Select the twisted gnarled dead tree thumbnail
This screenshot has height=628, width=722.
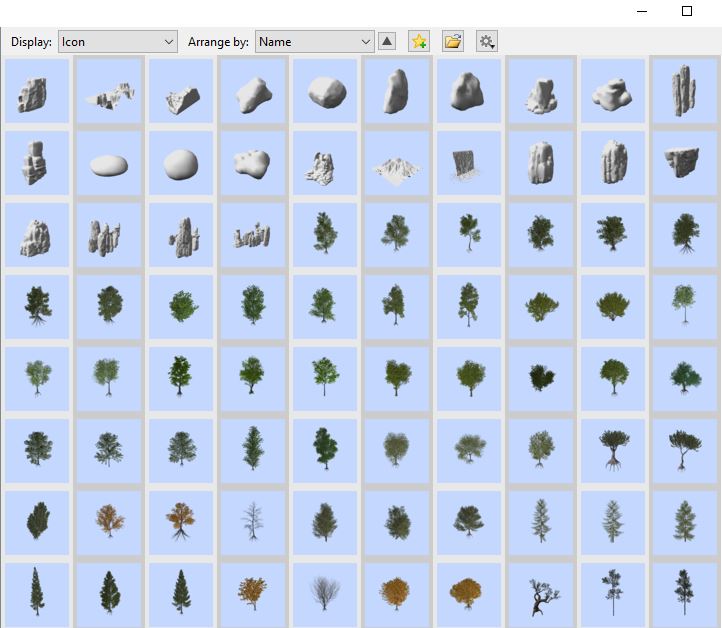coord(541,595)
